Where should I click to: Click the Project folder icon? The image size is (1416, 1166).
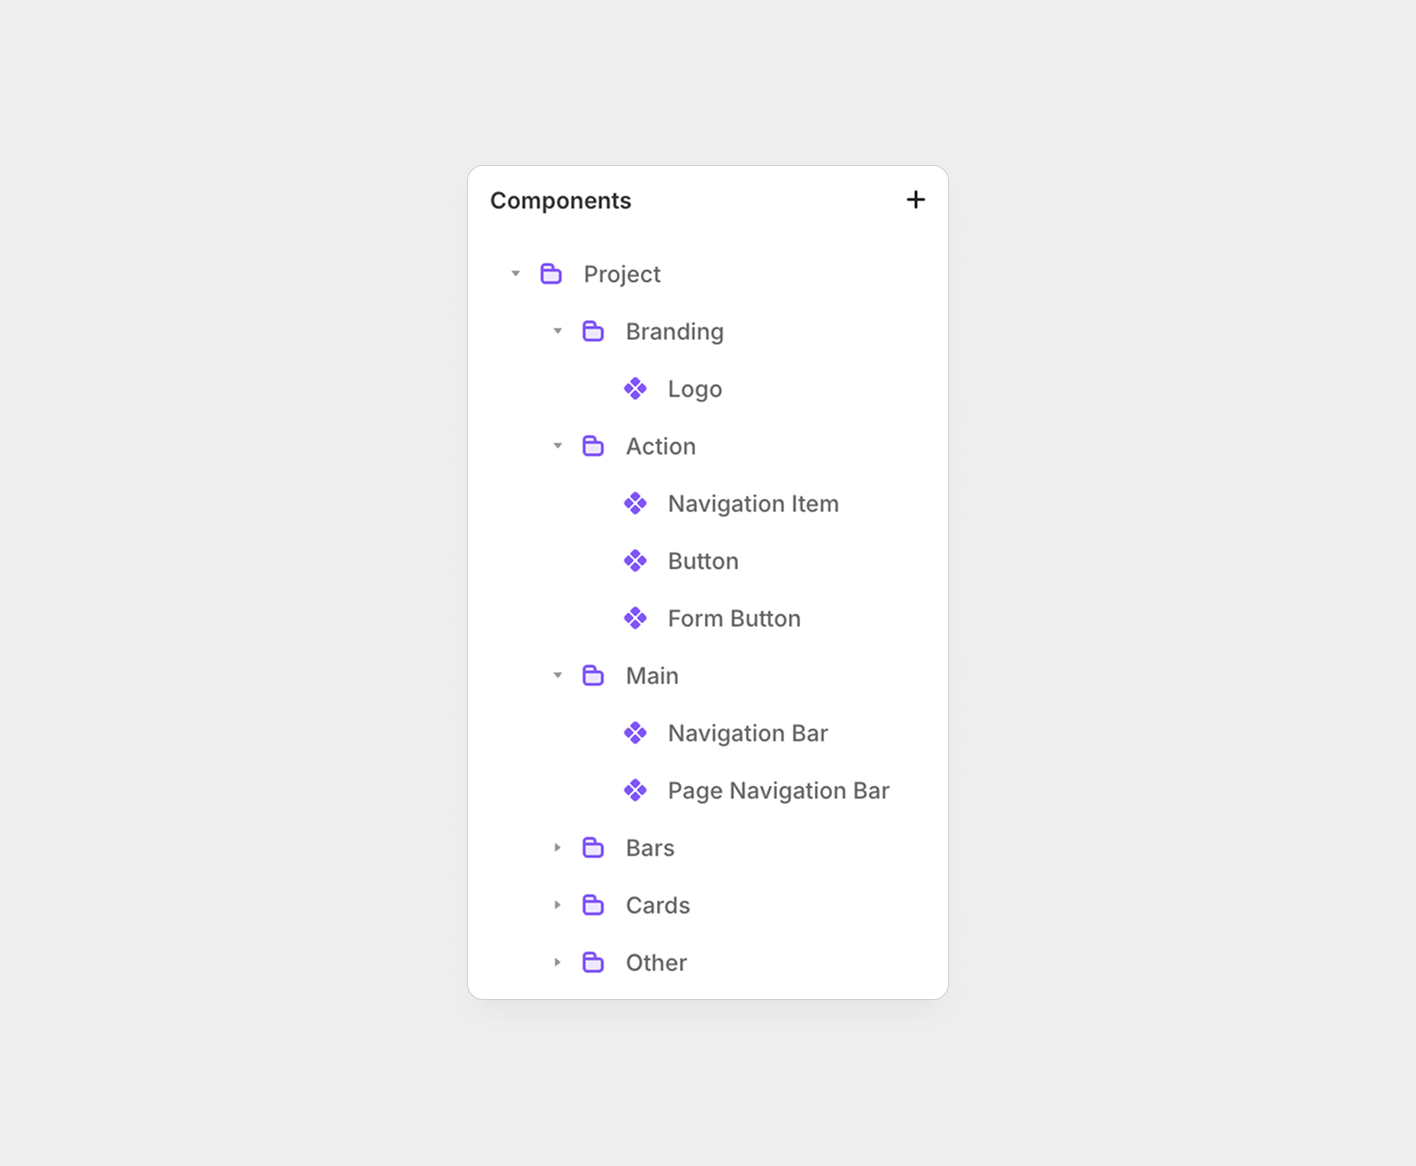[551, 274]
